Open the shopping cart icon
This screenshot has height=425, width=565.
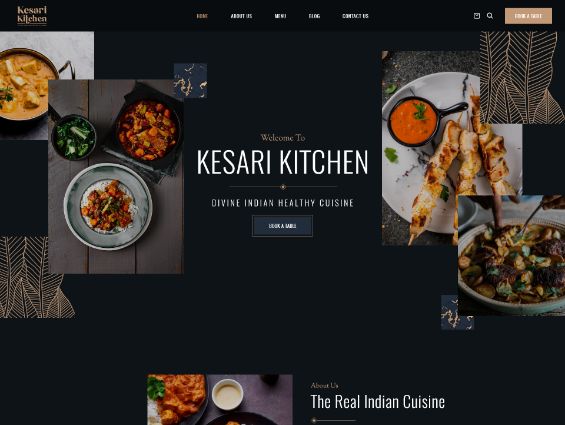click(477, 16)
